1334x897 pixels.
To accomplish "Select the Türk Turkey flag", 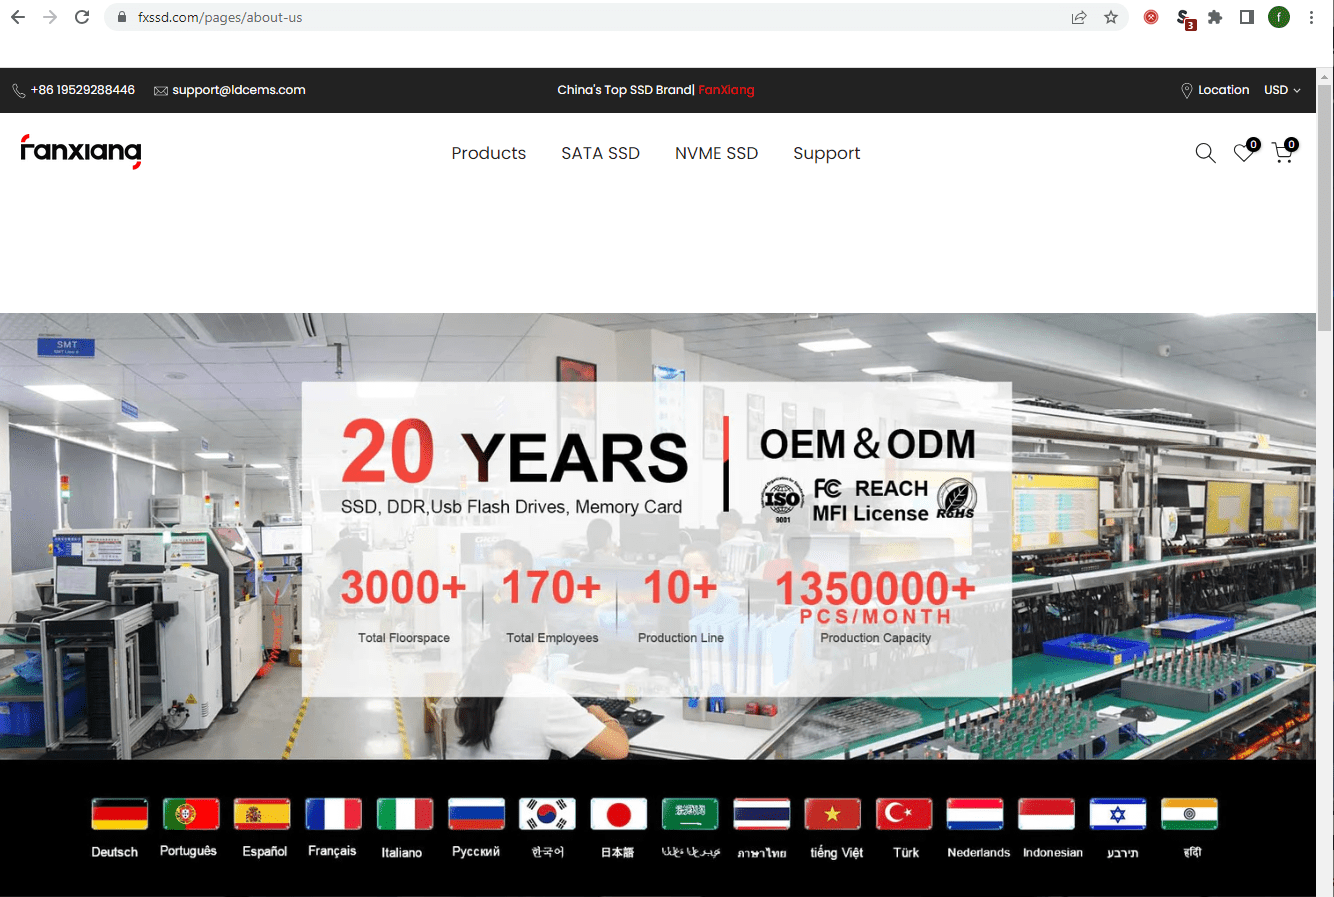I will pos(904,814).
